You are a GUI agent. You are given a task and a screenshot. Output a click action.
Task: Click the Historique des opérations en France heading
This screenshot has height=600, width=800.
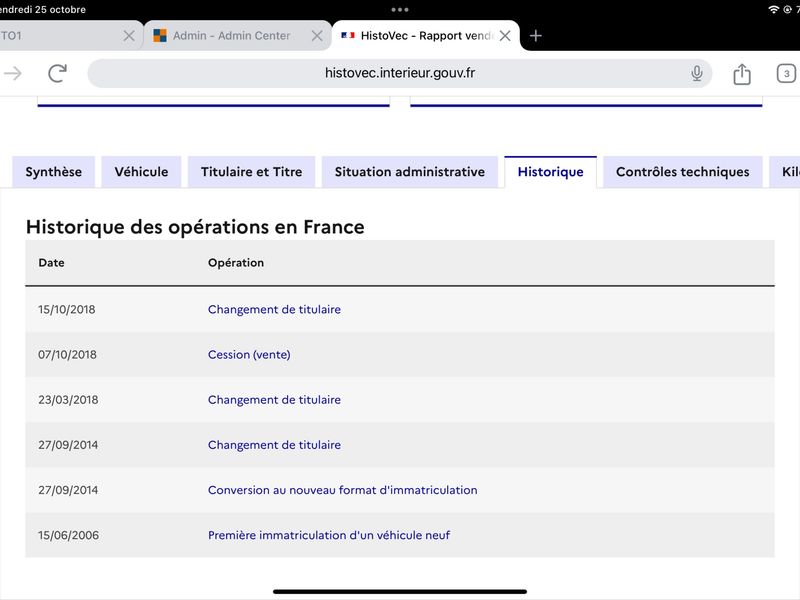(x=195, y=227)
